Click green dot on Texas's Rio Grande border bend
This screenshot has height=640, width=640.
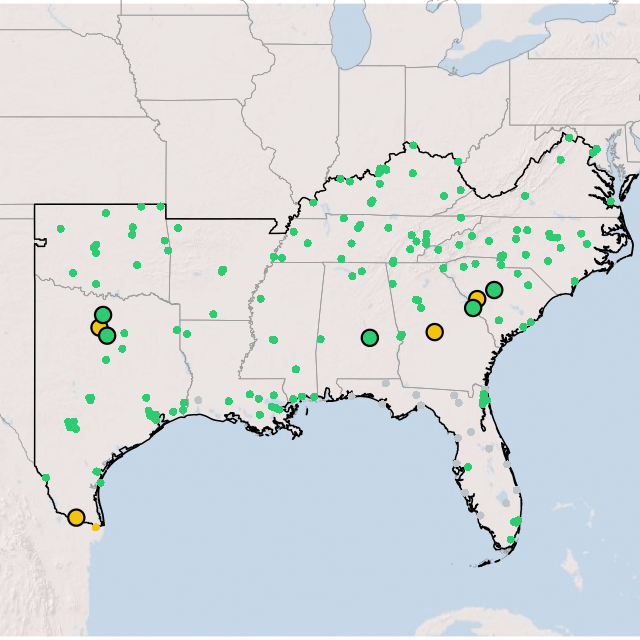click(46, 478)
